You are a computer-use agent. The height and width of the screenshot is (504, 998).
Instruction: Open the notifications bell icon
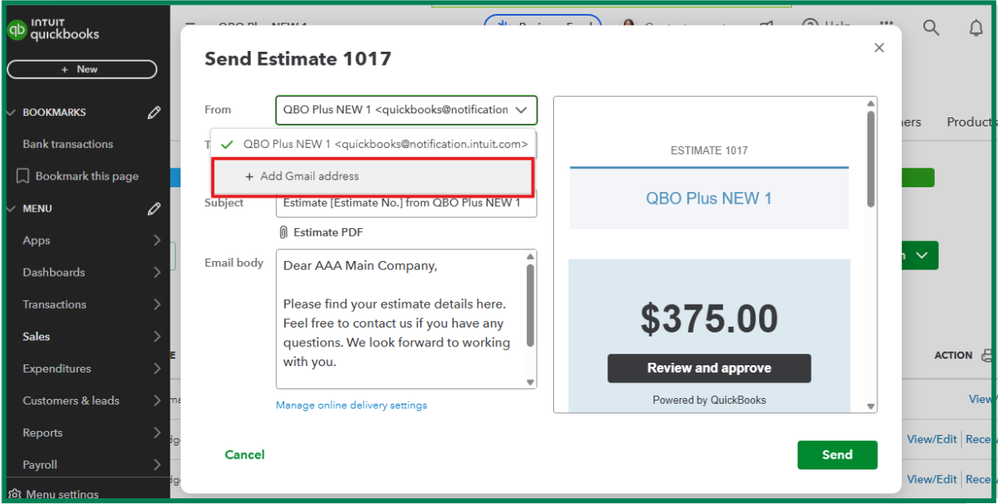tap(976, 28)
